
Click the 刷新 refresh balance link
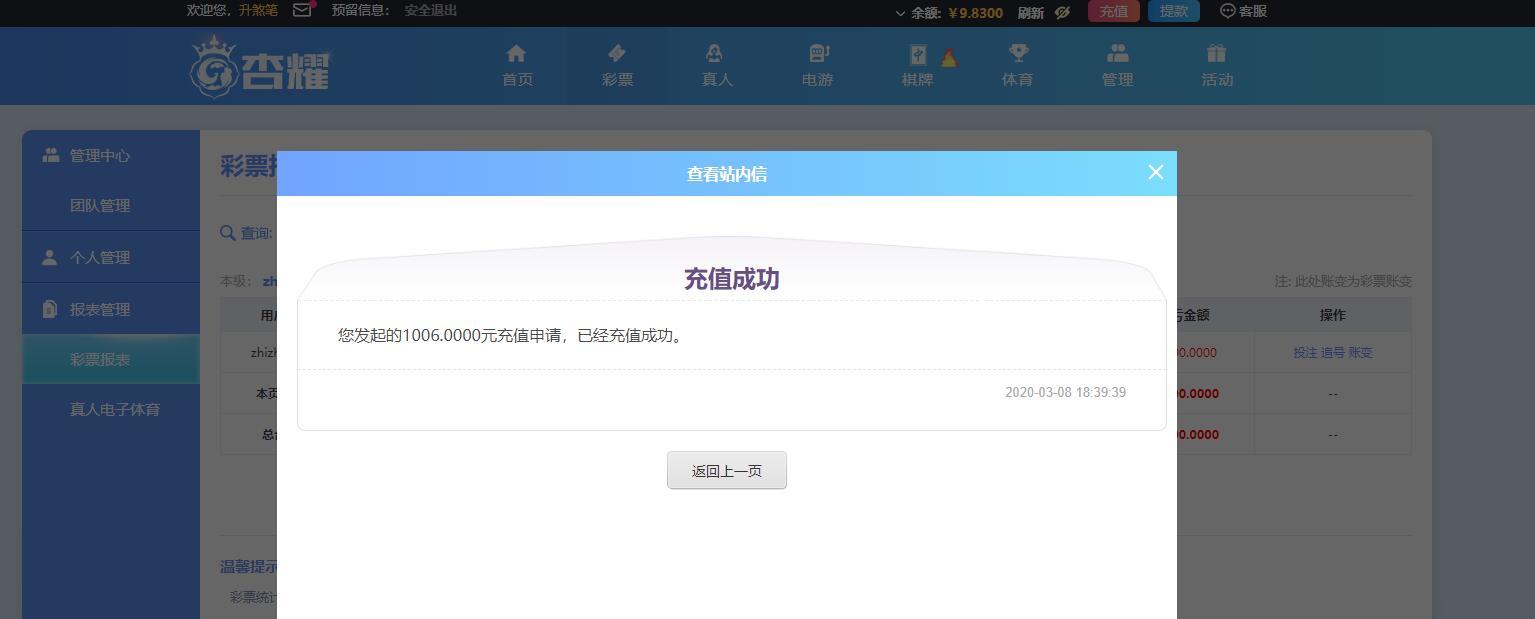pos(1031,12)
